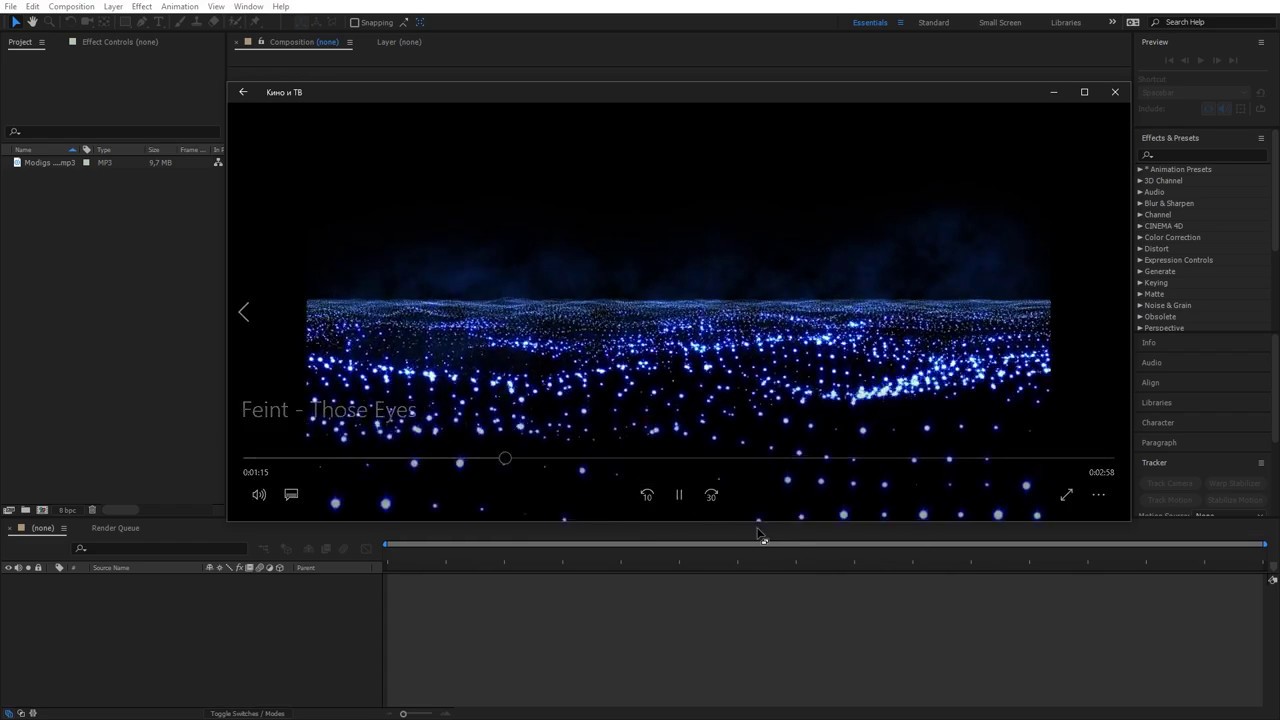Switch to Render Queue tab
Viewport: 1280px width, 720px height.
pos(116,528)
